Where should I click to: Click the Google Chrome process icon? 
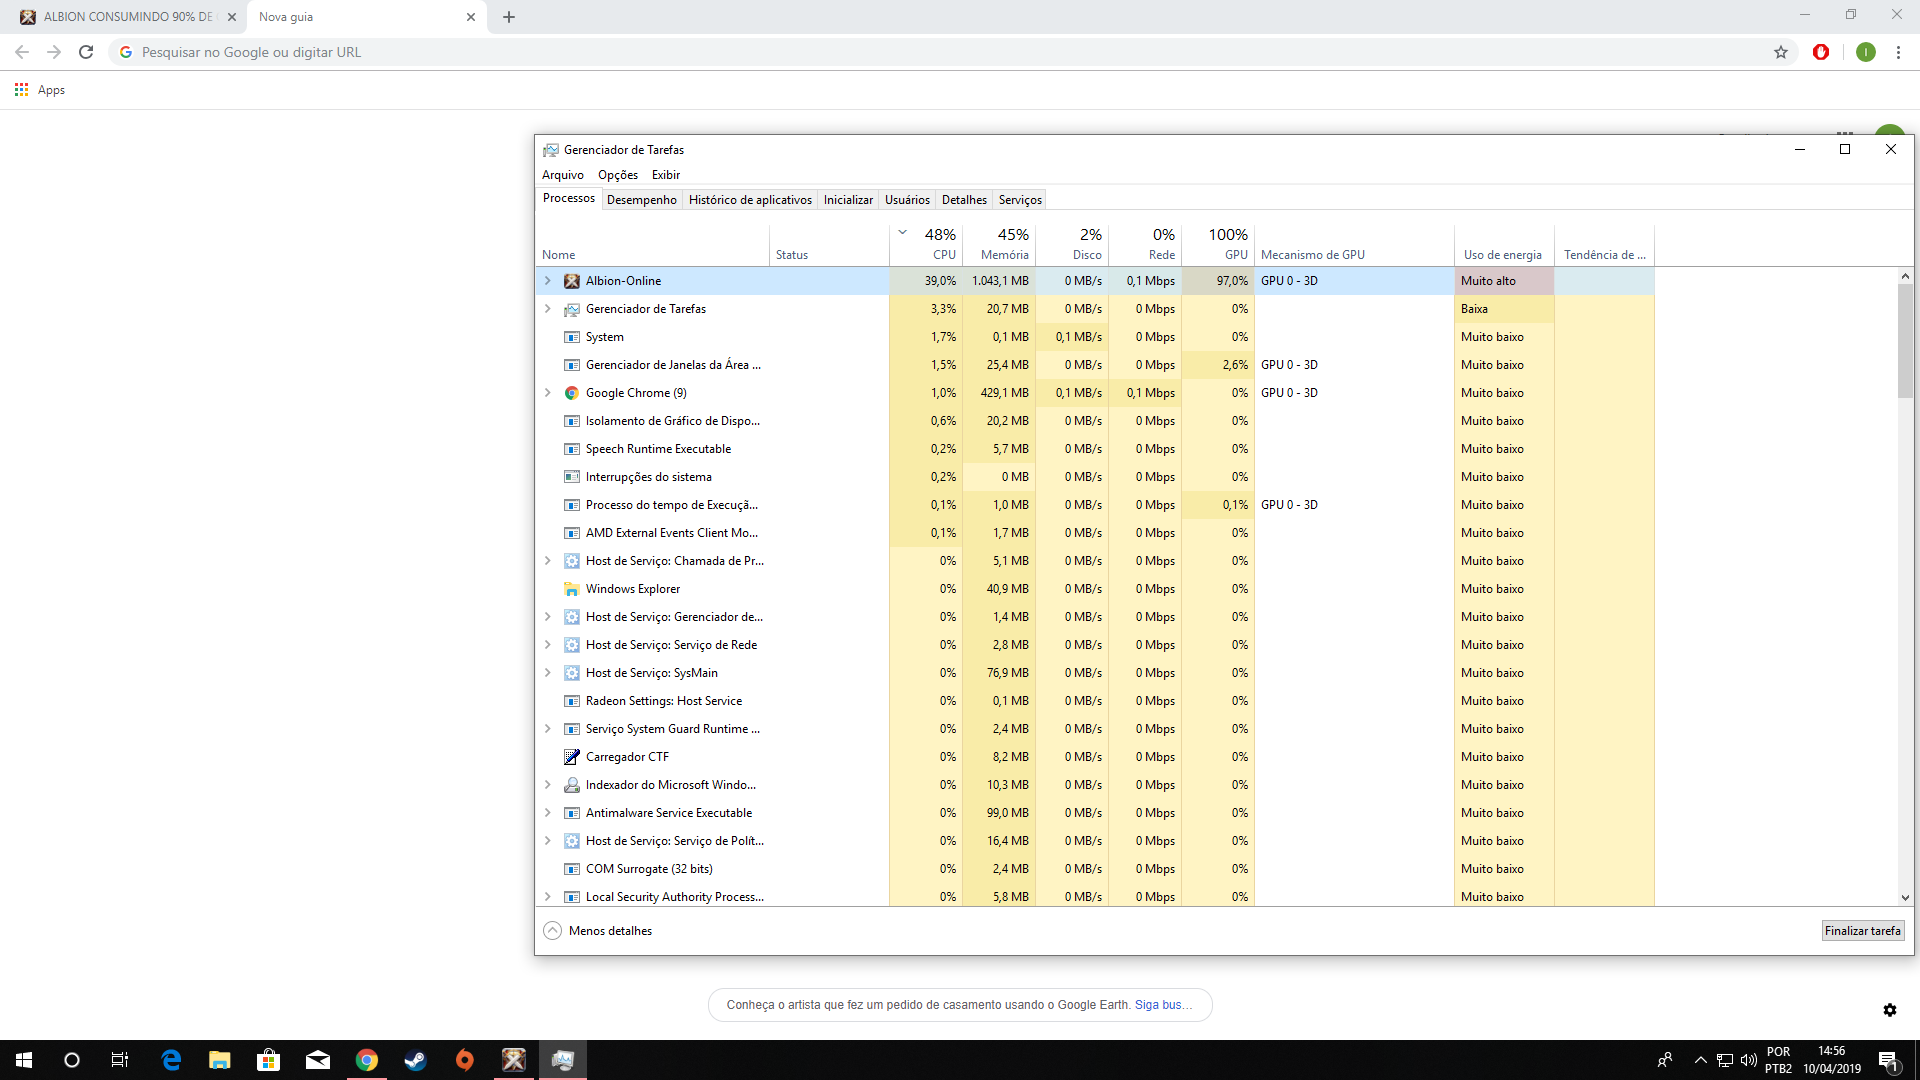572,393
